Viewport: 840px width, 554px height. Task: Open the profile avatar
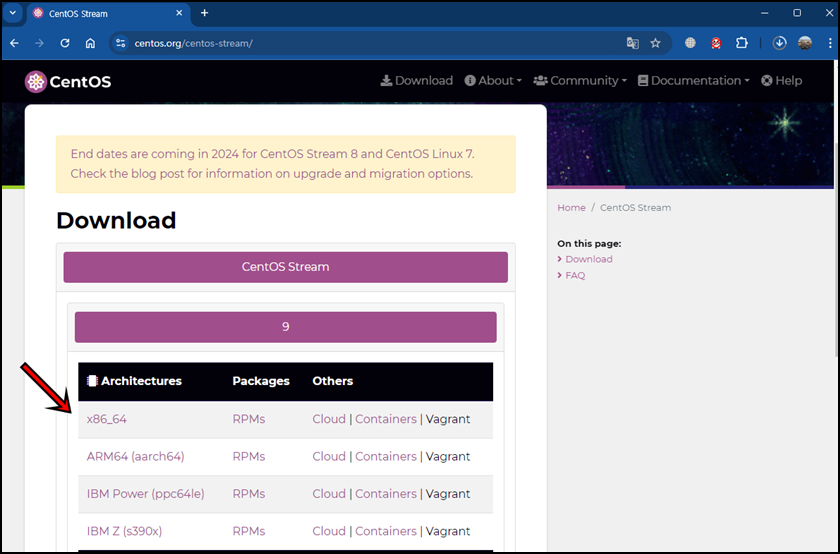[x=805, y=43]
